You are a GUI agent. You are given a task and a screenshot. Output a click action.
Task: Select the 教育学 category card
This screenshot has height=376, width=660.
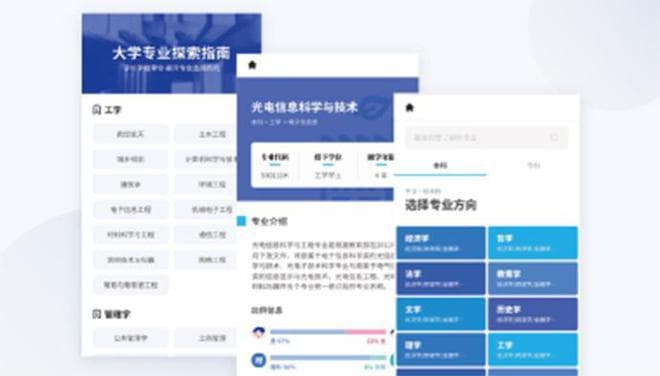pos(533,278)
